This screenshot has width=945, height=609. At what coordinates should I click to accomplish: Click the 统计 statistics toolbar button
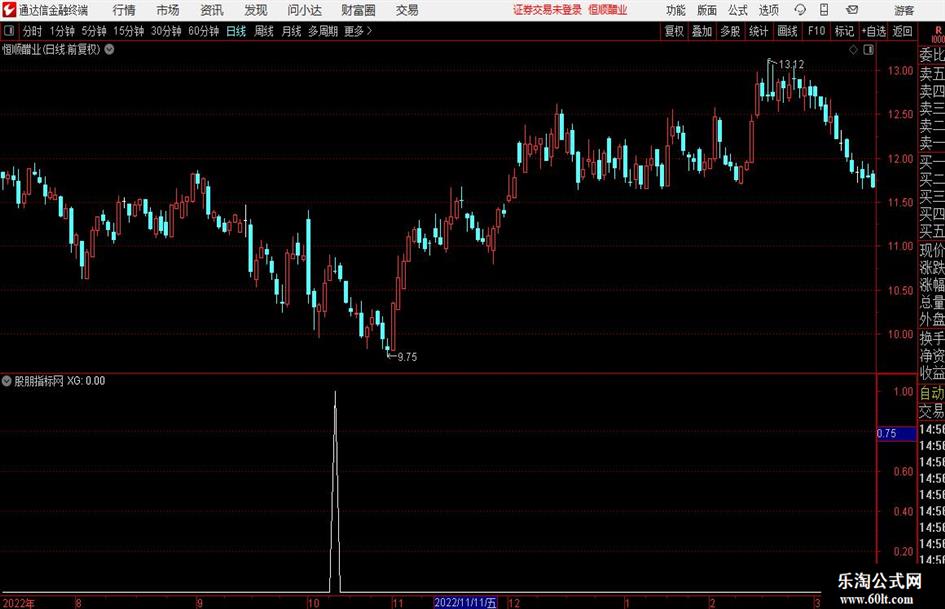click(758, 31)
